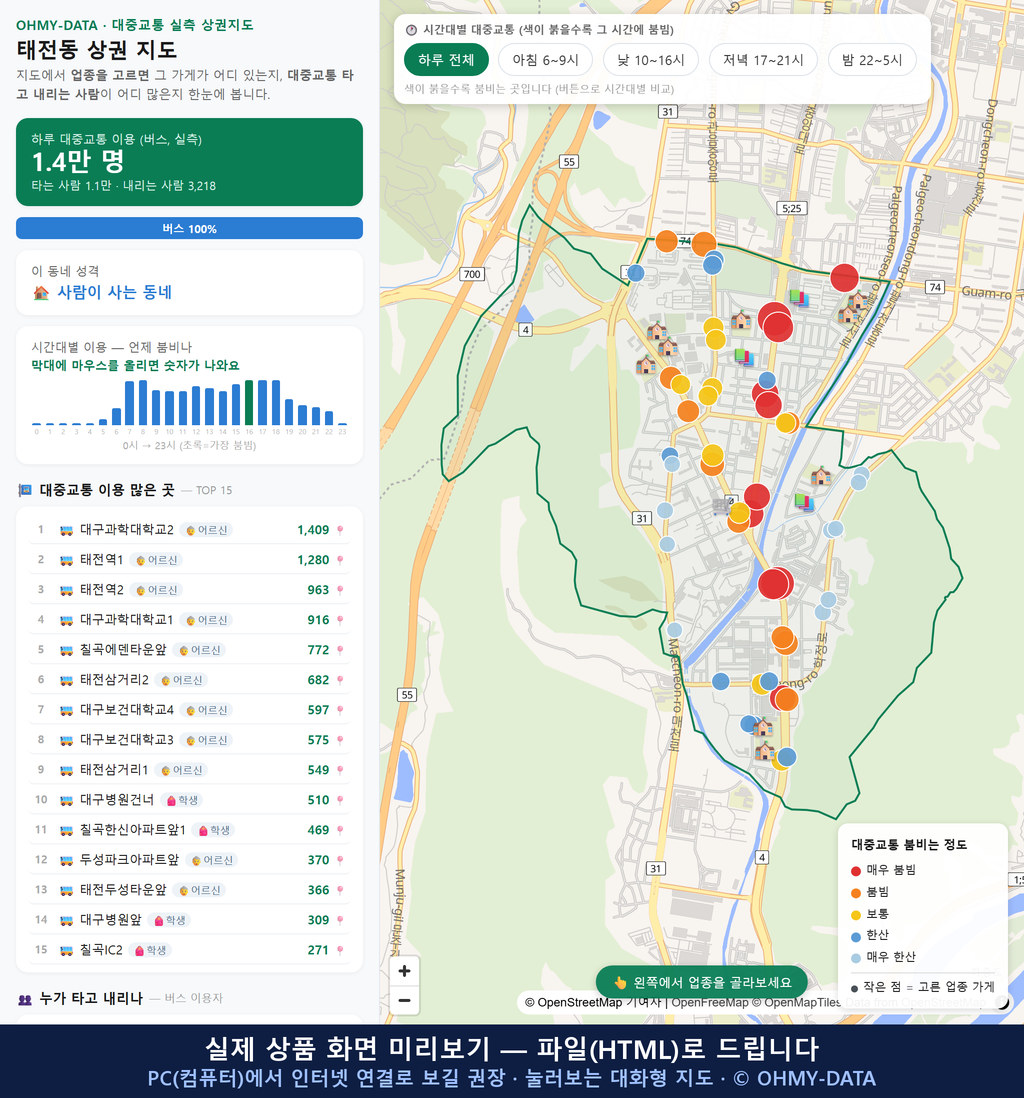Click the 1,409 ridership value
1024x1098 pixels.
(313, 530)
